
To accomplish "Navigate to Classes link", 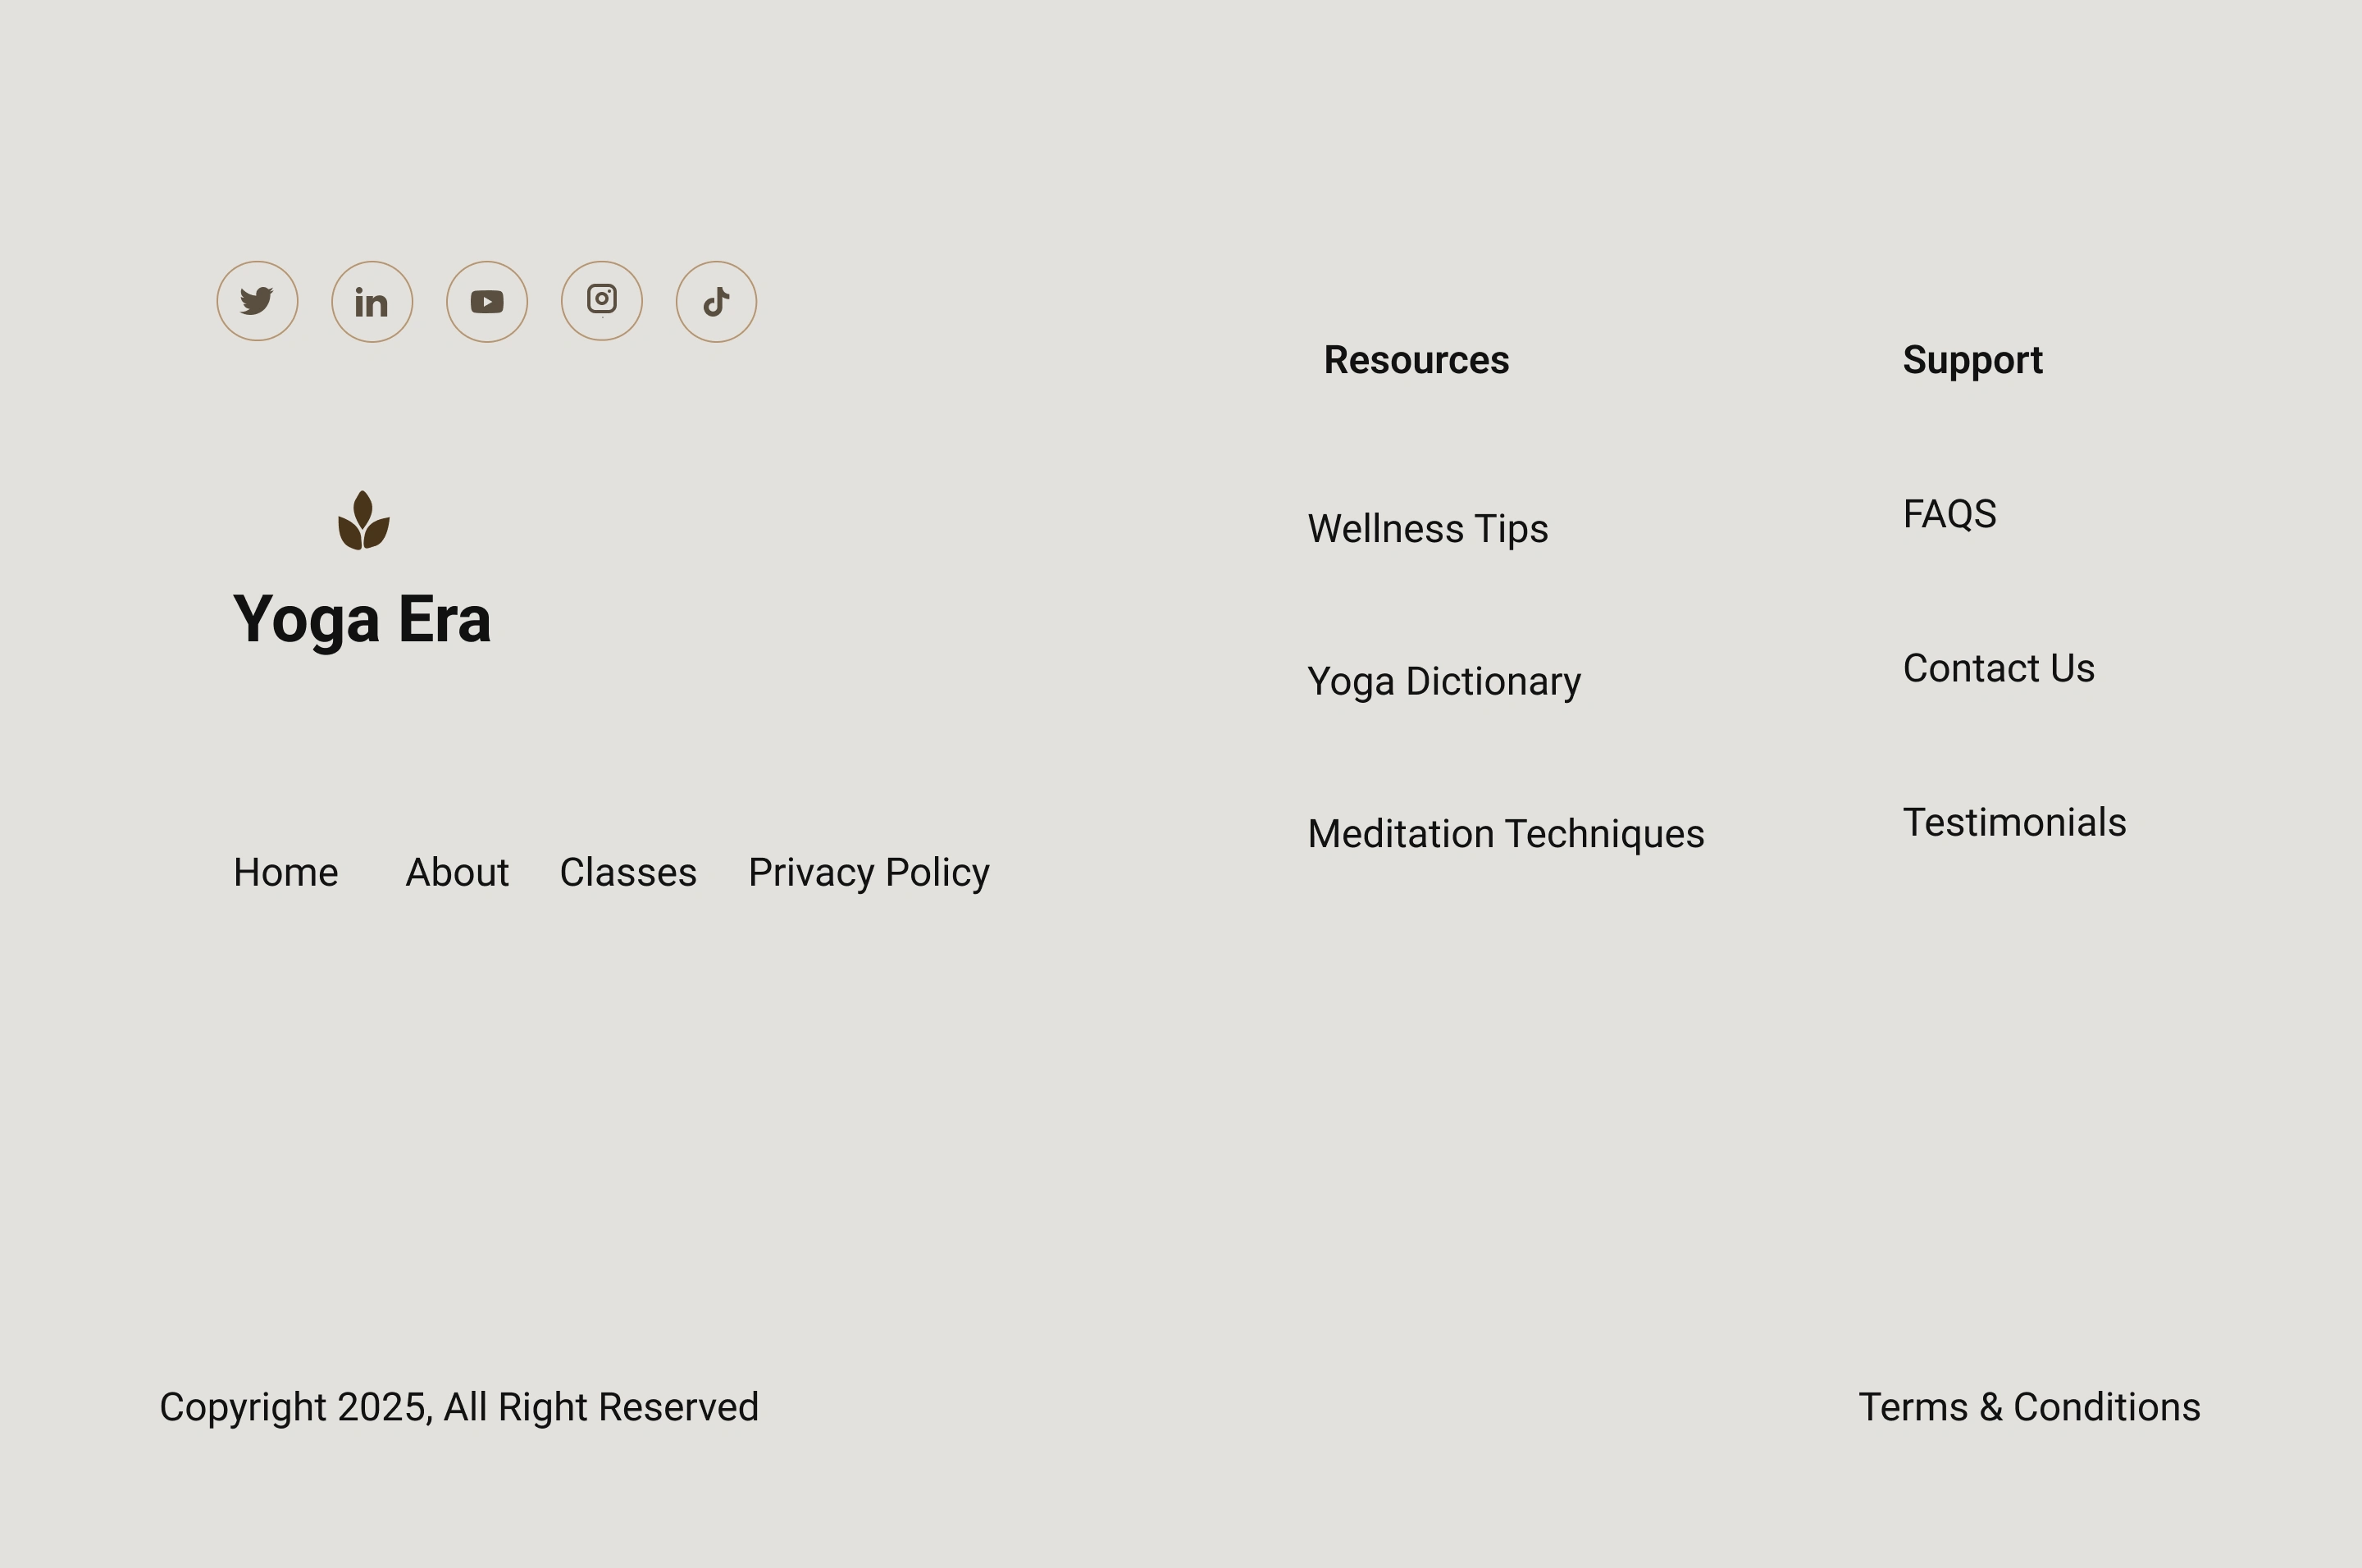I will coord(628,873).
